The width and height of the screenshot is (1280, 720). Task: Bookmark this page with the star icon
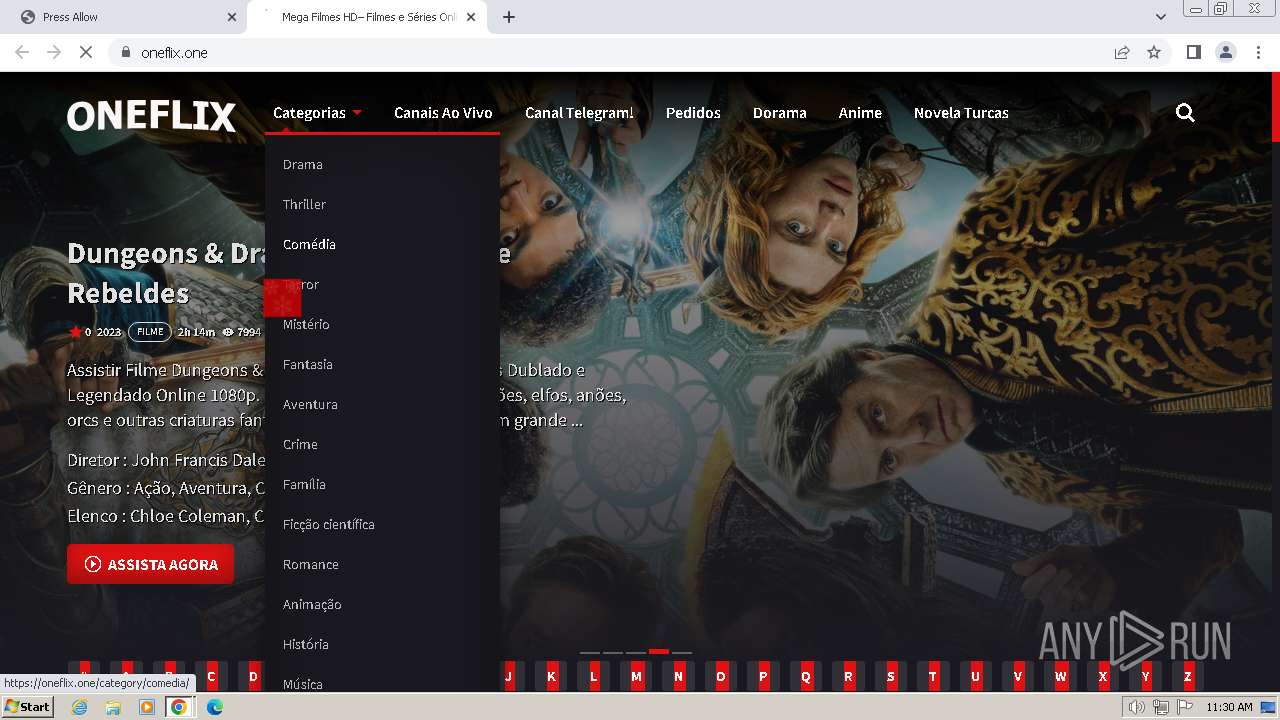pyautogui.click(x=1154, y=52)
